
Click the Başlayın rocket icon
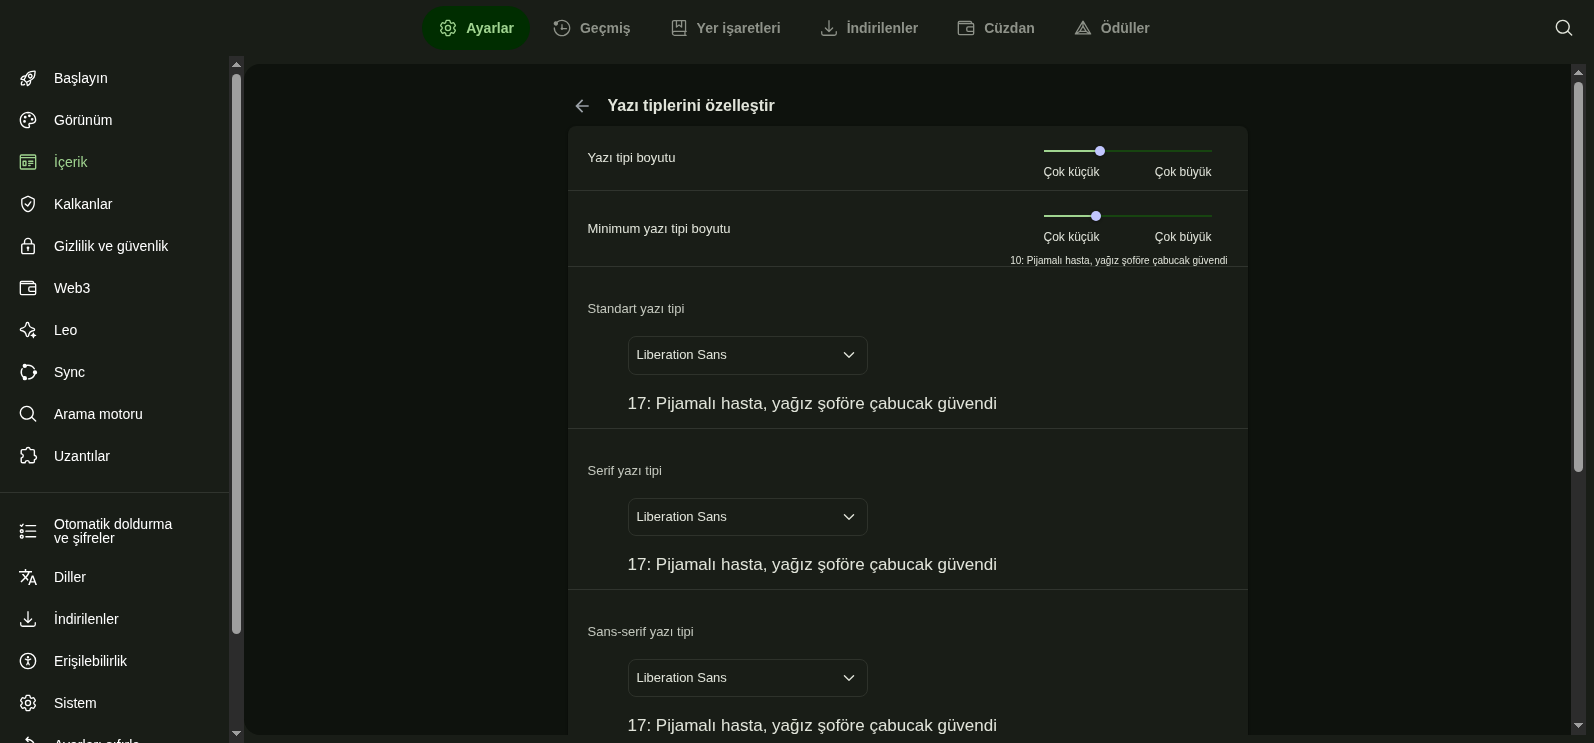tap(28, 78)
